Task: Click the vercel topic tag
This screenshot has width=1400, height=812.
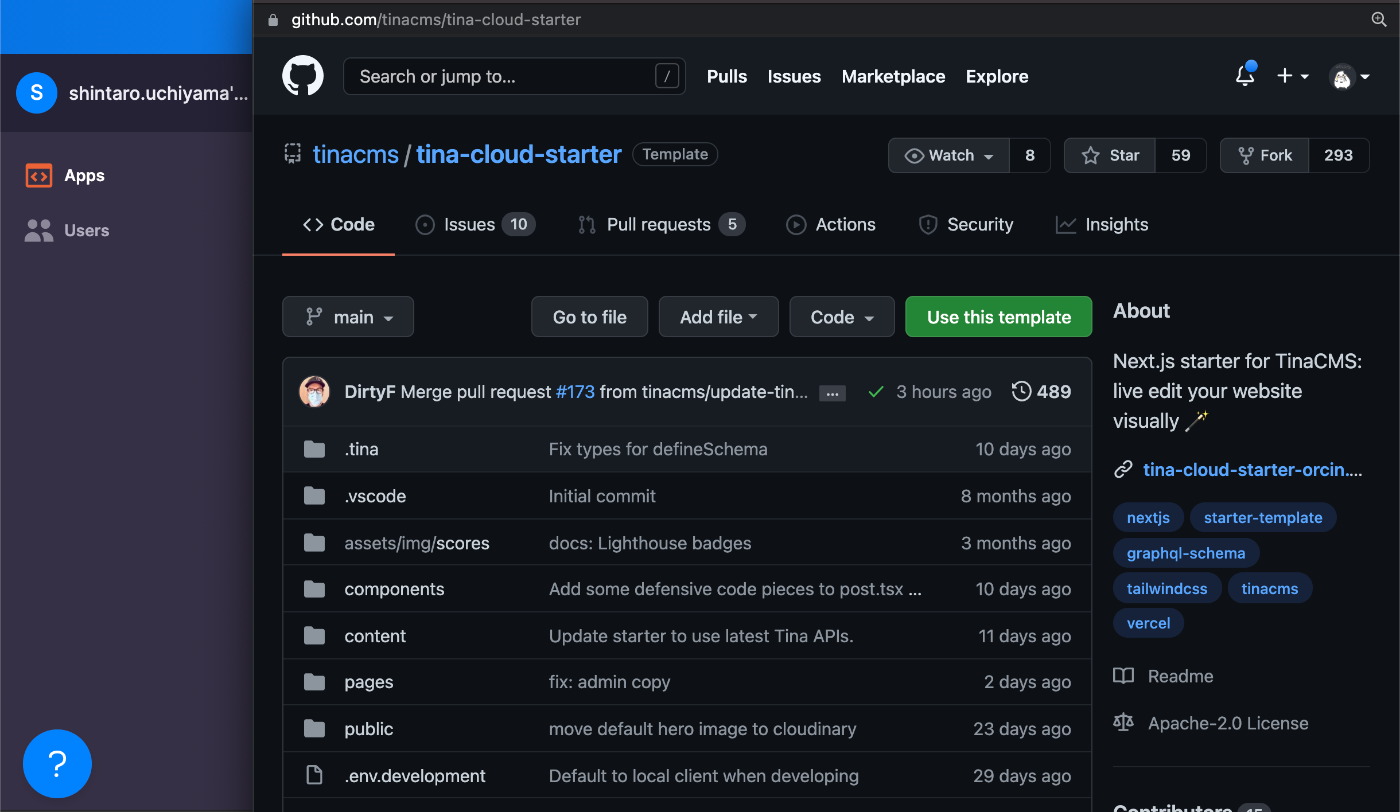Action: pyautogui.click(x=1148, y=624)
